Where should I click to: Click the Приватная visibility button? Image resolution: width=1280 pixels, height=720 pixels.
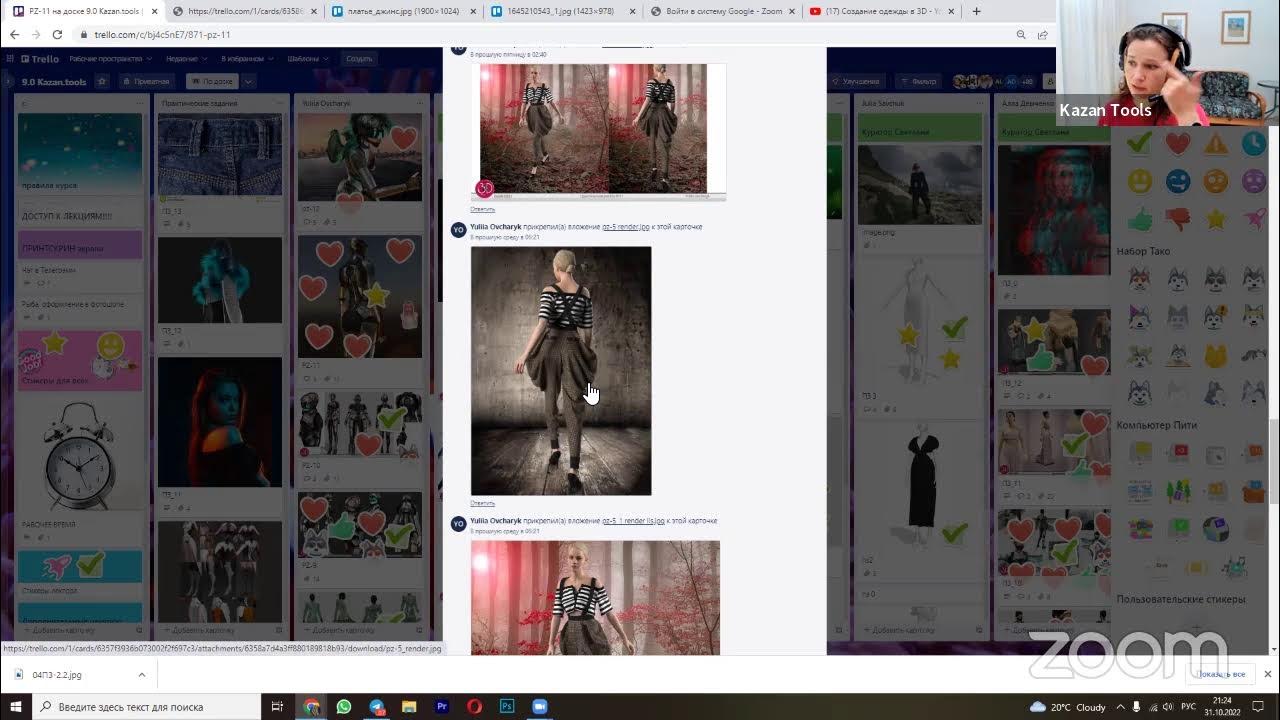coord(148,81)
